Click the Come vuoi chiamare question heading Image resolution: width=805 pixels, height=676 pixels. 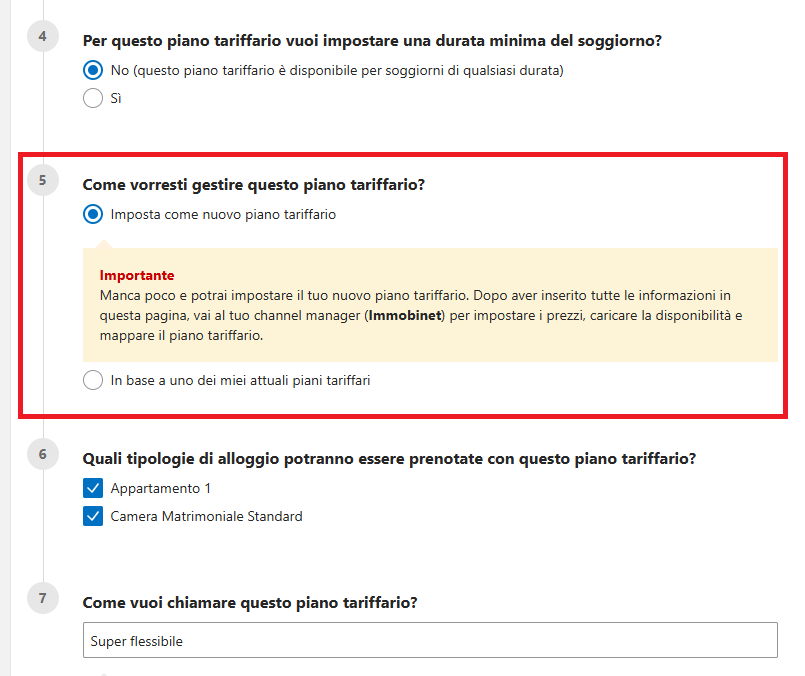[250, 603]
